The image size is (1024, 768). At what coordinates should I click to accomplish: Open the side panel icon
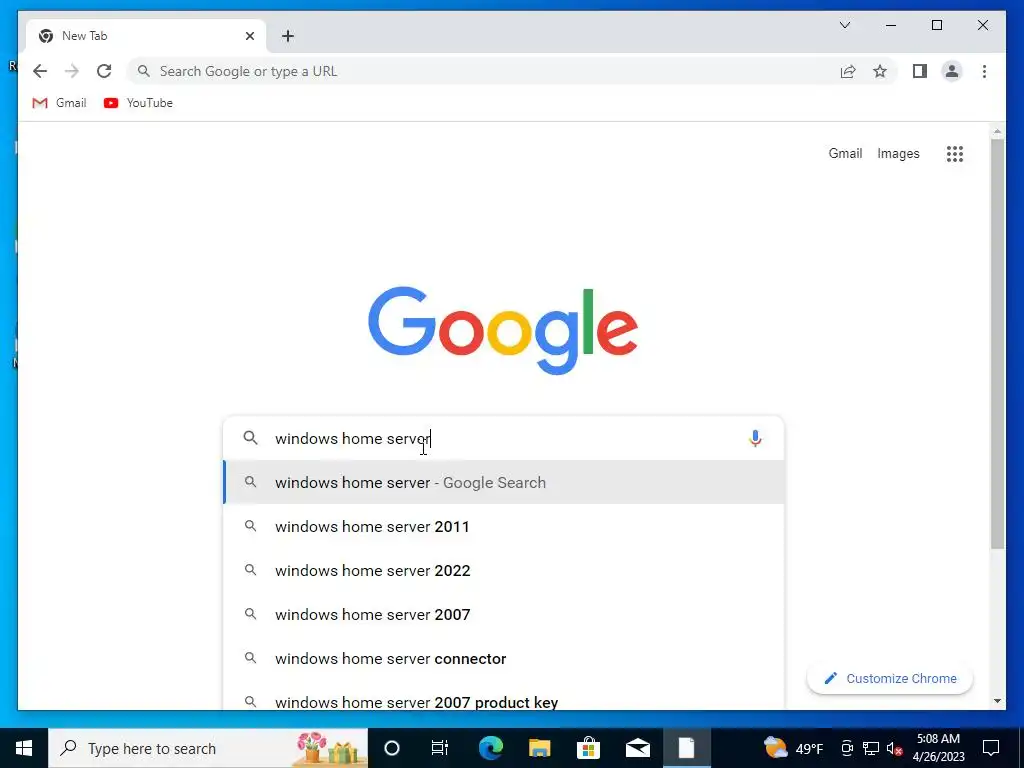point(920,71)
